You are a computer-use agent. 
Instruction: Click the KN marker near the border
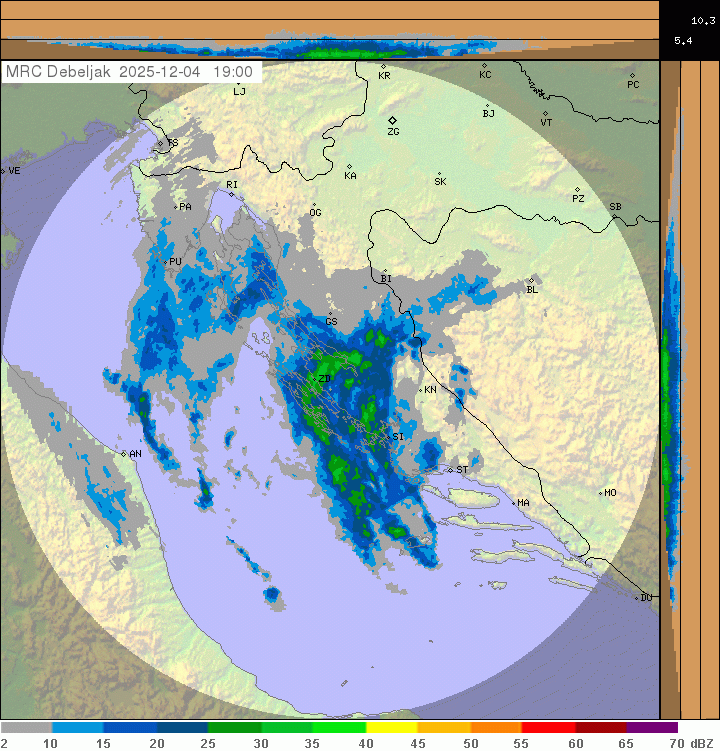click(x=420, y=390)
